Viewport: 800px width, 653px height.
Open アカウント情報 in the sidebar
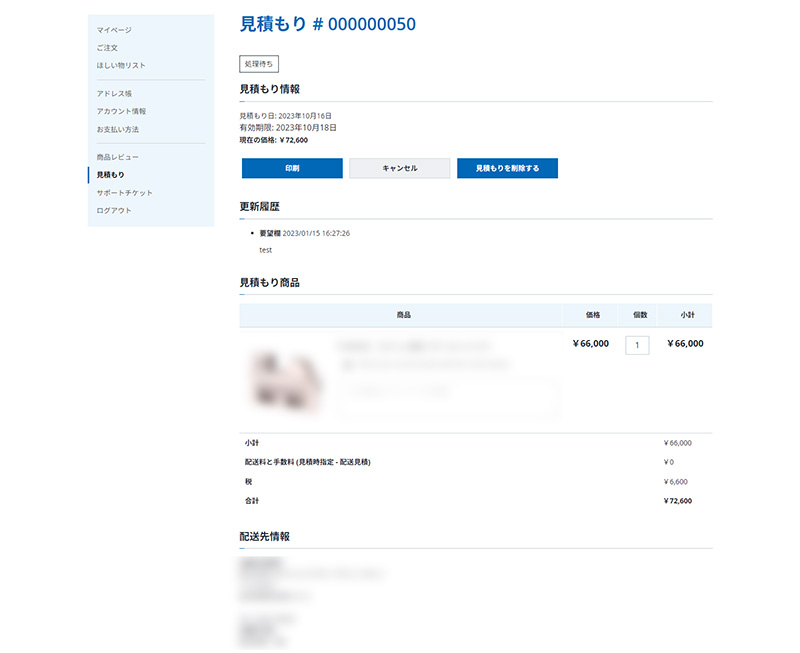tap(121, 112)
